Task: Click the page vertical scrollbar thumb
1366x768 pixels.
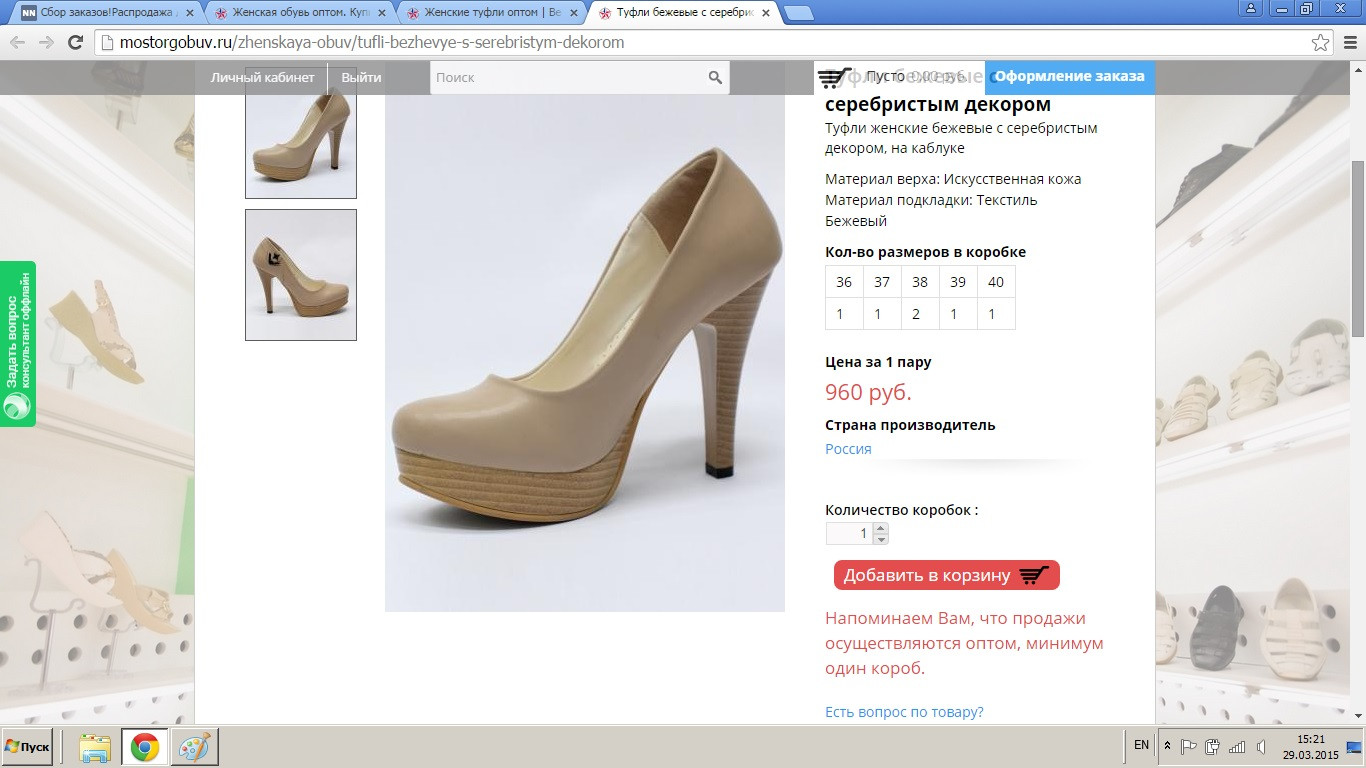Action: 1358,248
